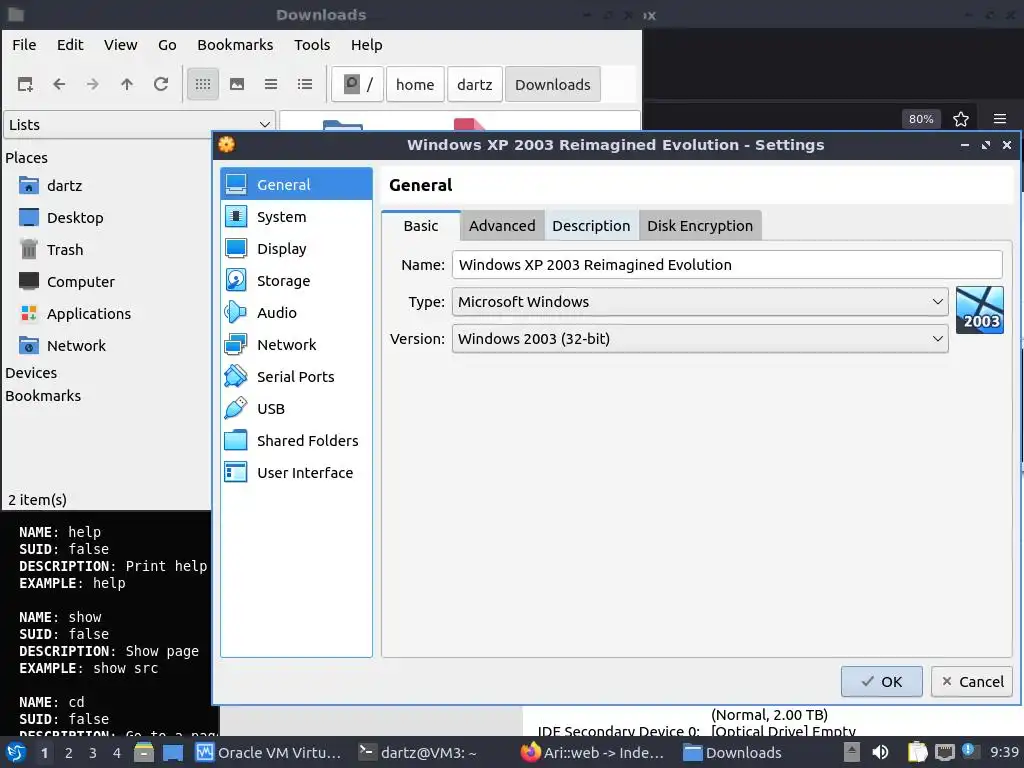
Task: Expand Bookmarks section in Places pane
Action: [43, 396]
